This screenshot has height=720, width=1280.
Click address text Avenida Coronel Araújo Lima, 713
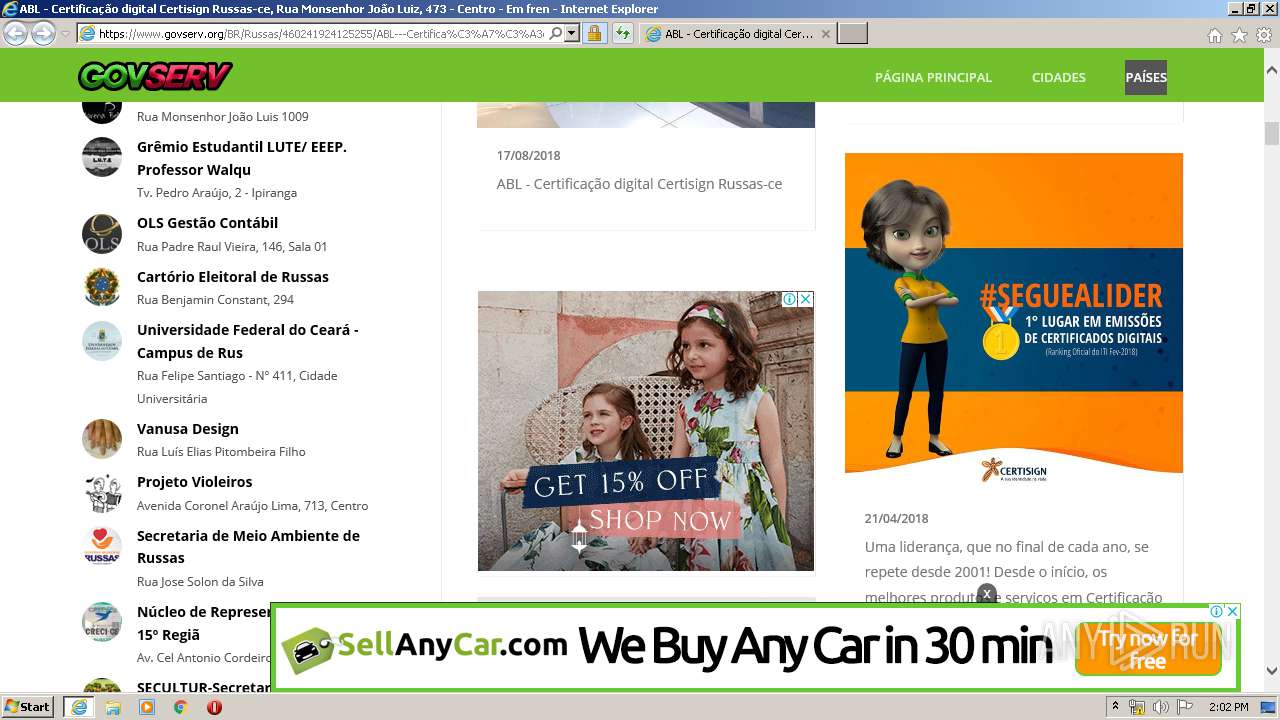pos(252,506)
